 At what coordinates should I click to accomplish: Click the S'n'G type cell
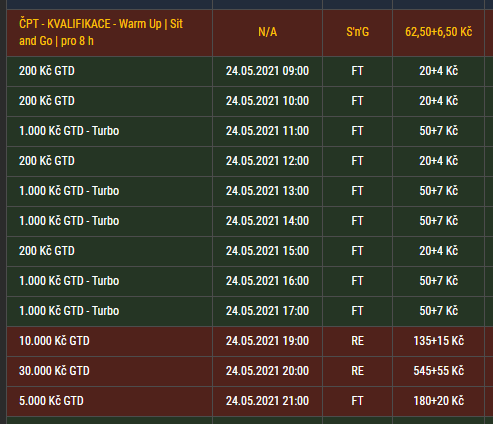tap(357, 32)
